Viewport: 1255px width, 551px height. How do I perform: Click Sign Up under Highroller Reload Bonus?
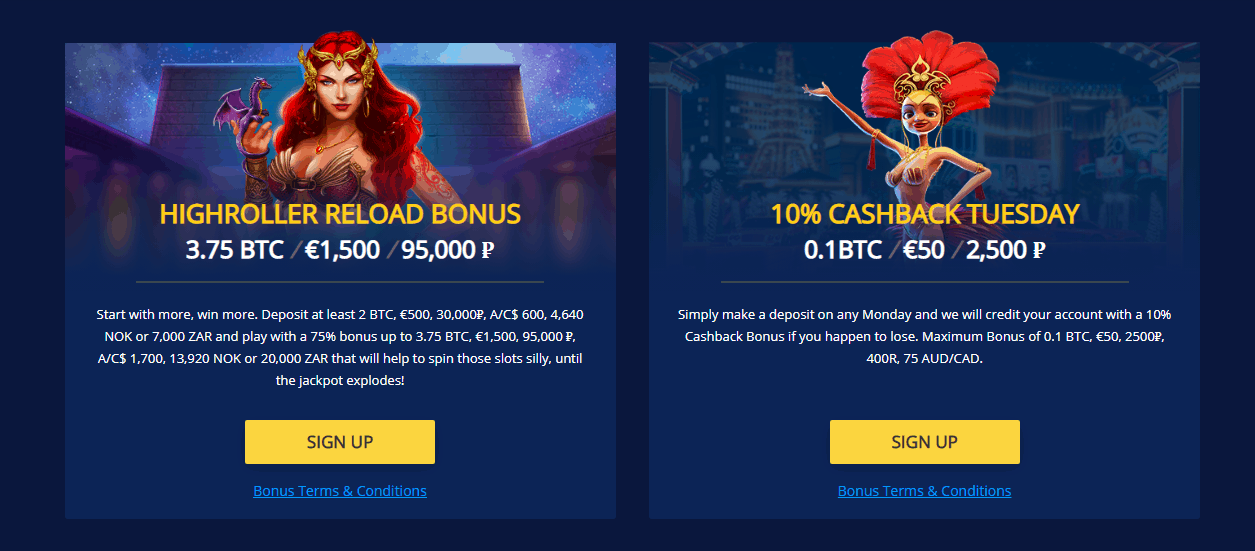[340, 442]
